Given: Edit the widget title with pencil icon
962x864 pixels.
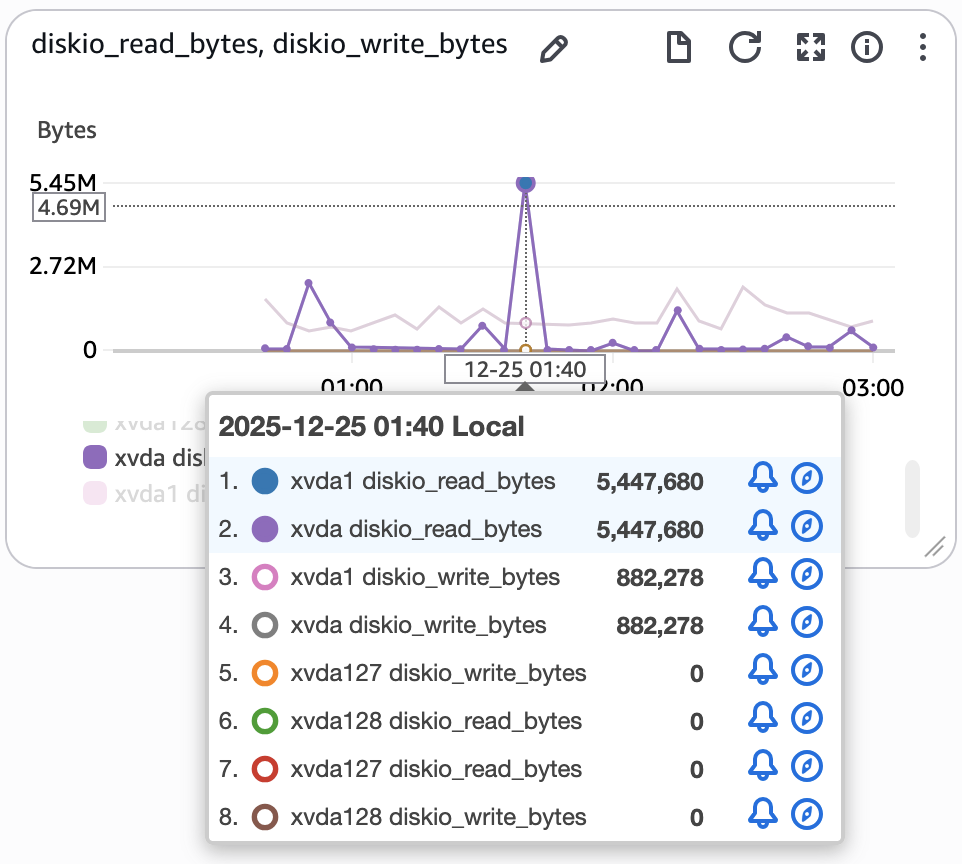Looking at the screenshot, I should 553,49.
